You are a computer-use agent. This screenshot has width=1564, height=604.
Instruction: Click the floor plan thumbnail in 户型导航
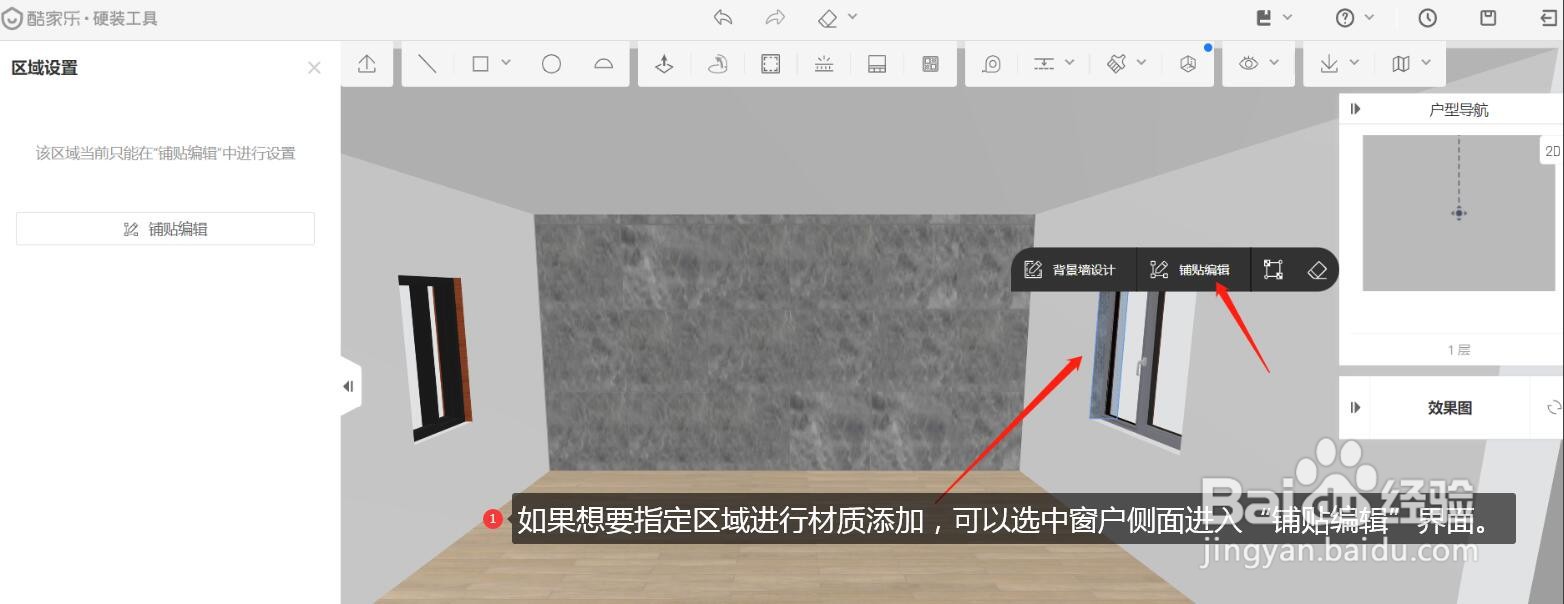[1456, 212]
